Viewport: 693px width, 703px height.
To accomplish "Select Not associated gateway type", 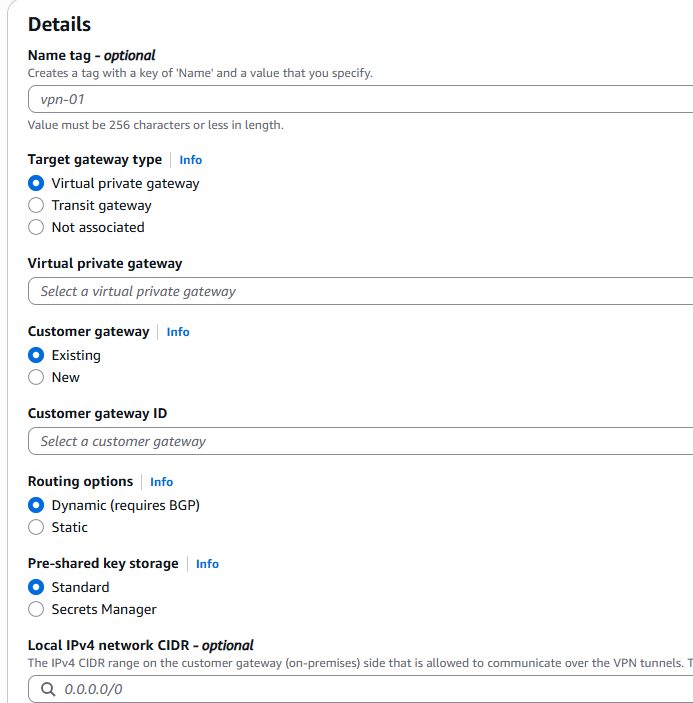I will pyautogui.click(x=36, y=227).
